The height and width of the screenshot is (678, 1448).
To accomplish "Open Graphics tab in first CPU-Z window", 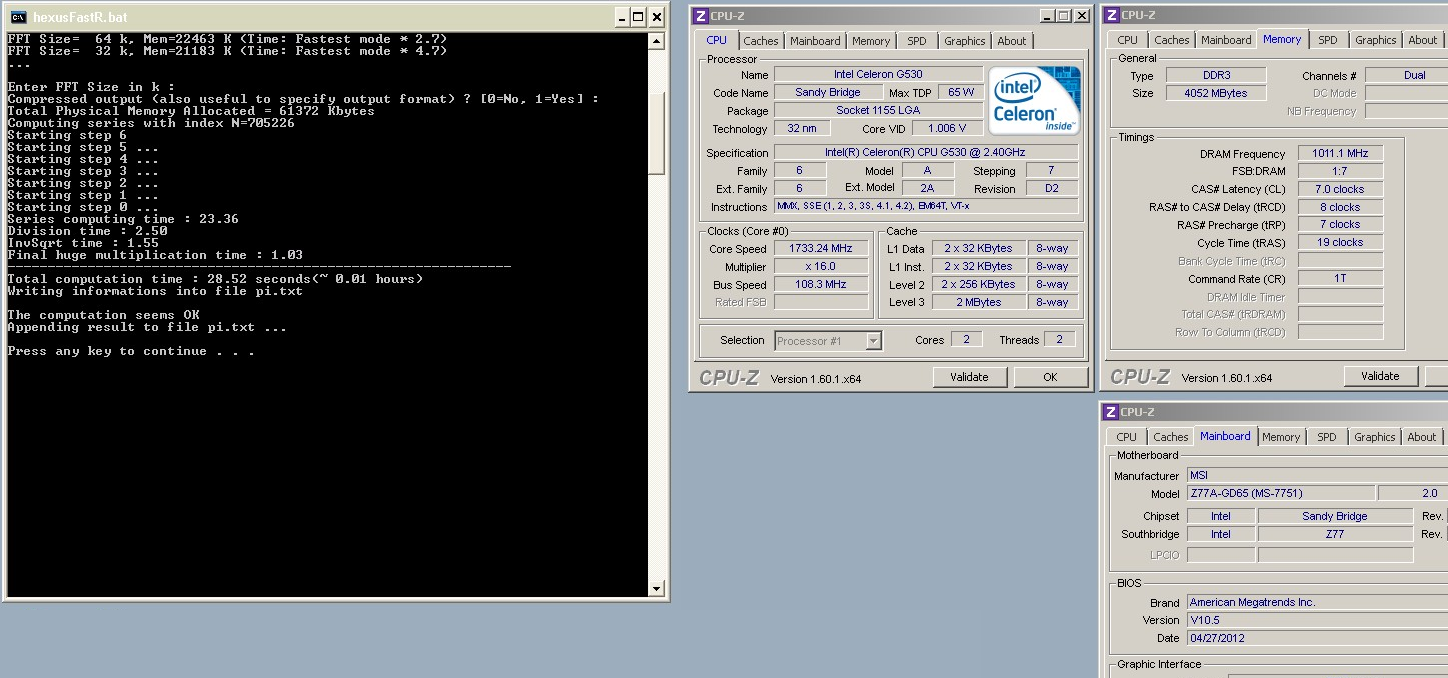I will tap(965, 41).
